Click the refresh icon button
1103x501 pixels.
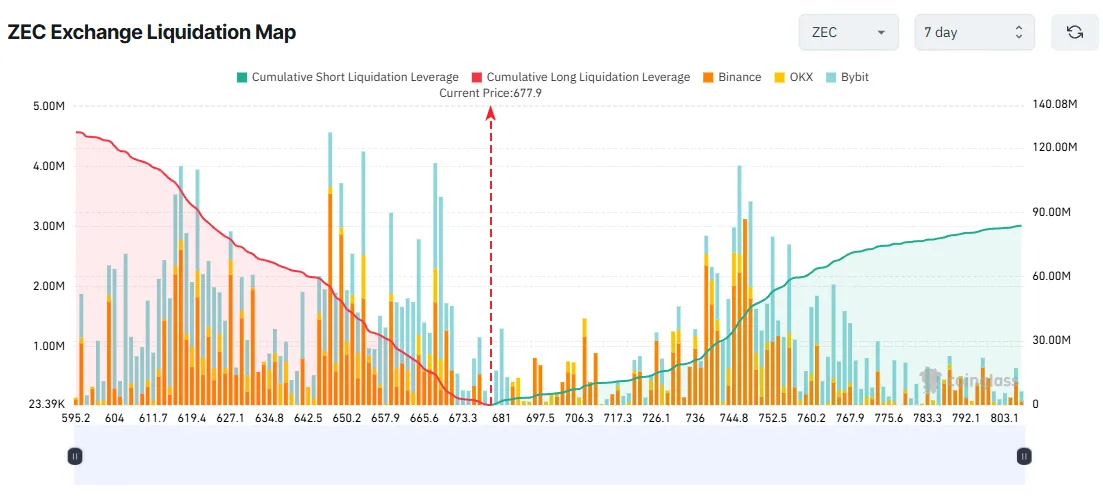(x=1075, y=32)
